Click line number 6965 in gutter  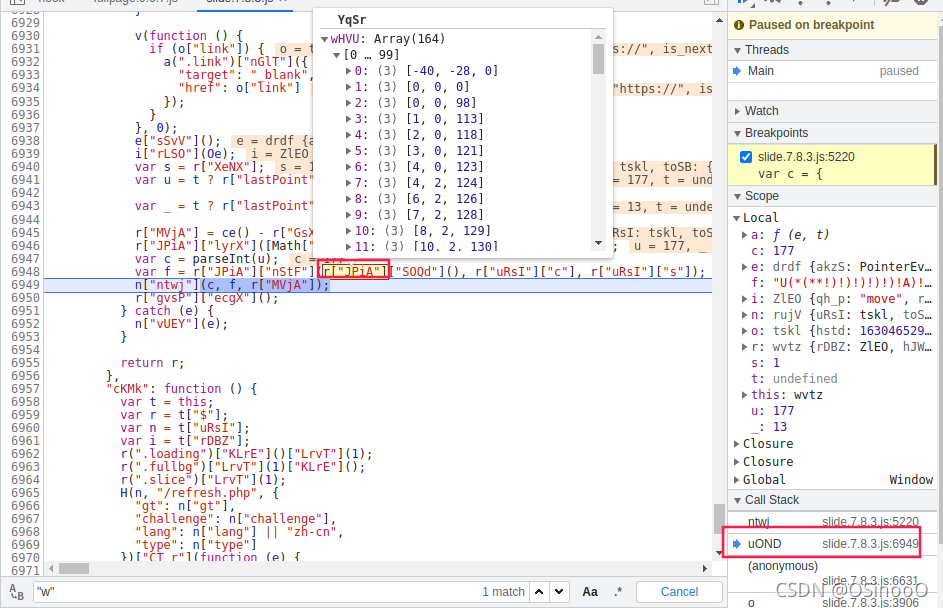click(x=25, y=493)
